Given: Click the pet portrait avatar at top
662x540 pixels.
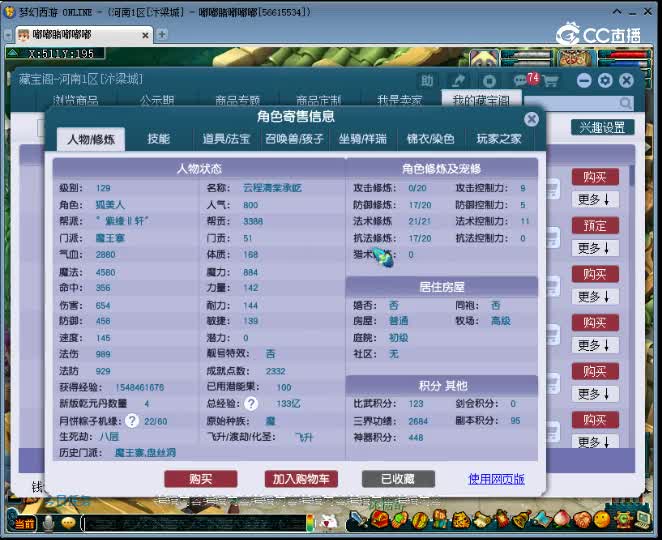Looking at the screenshot, I should pyautogui.click(x=484, y=58).
